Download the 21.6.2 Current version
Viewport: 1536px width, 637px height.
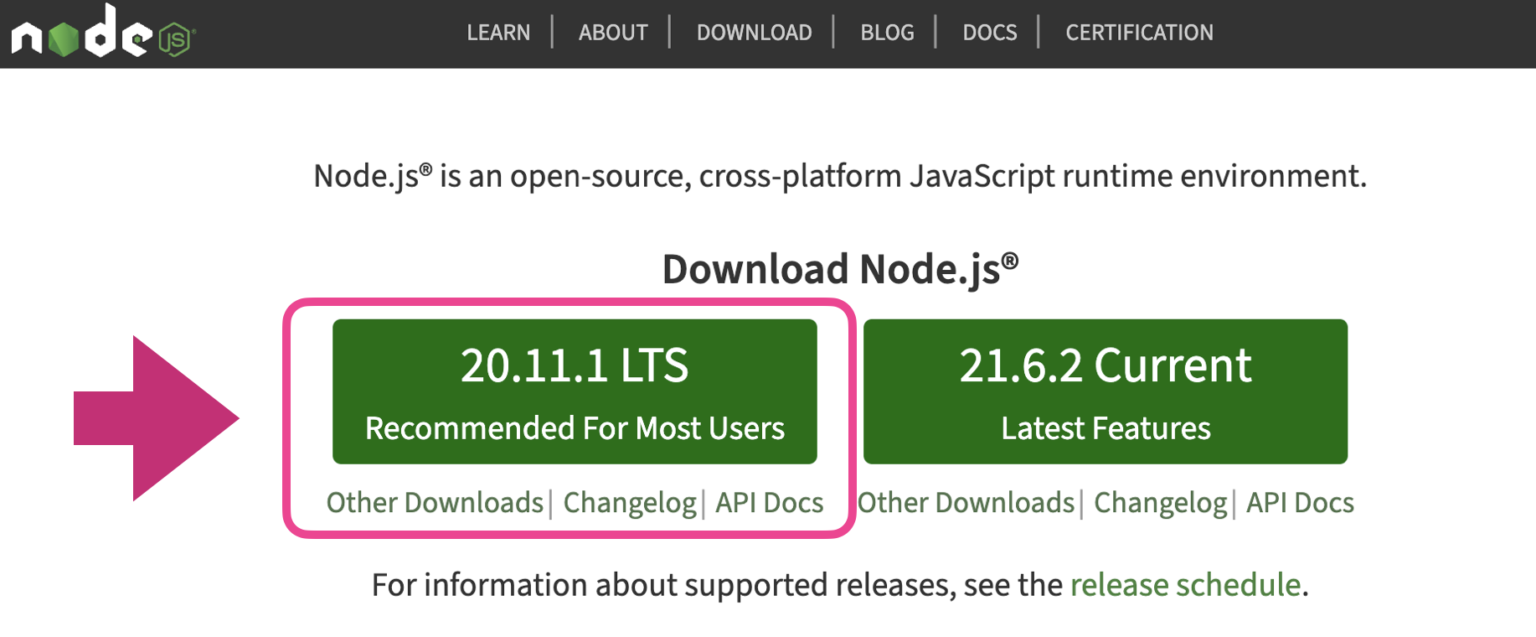pyautogui.click(x=1105, y=392)
